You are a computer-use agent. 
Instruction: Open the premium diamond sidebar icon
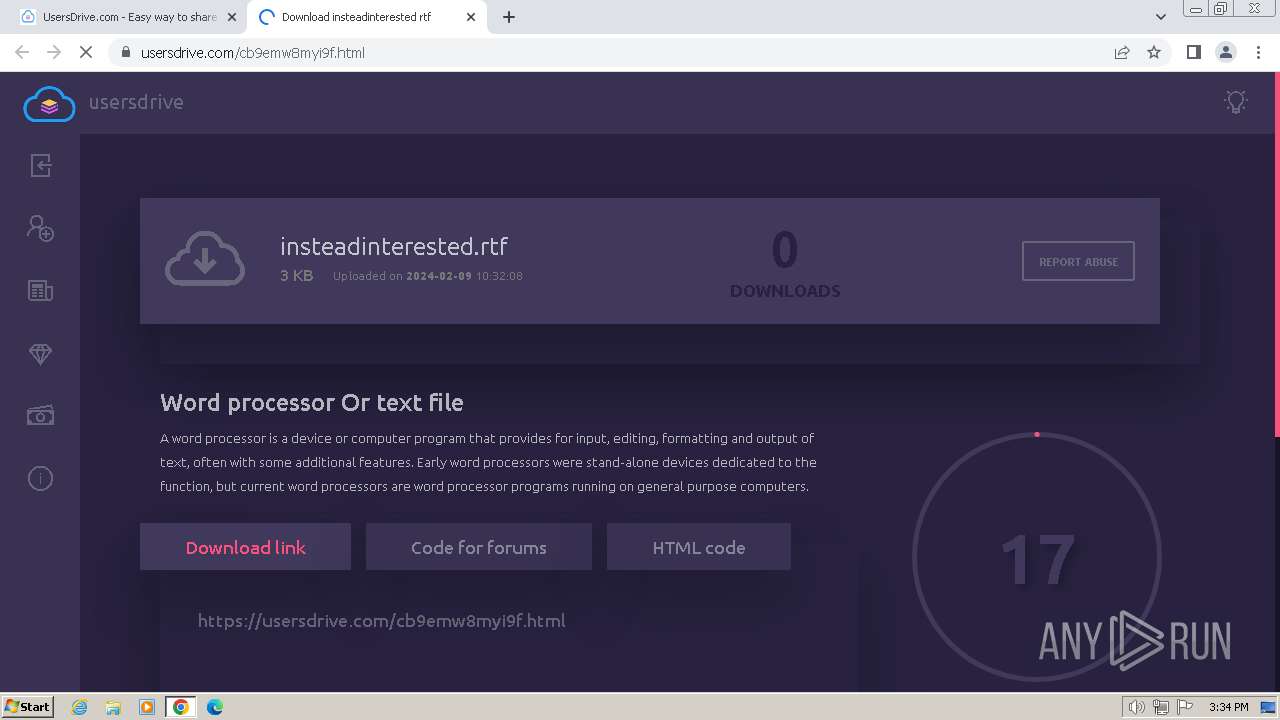click(x=40, y=354)
